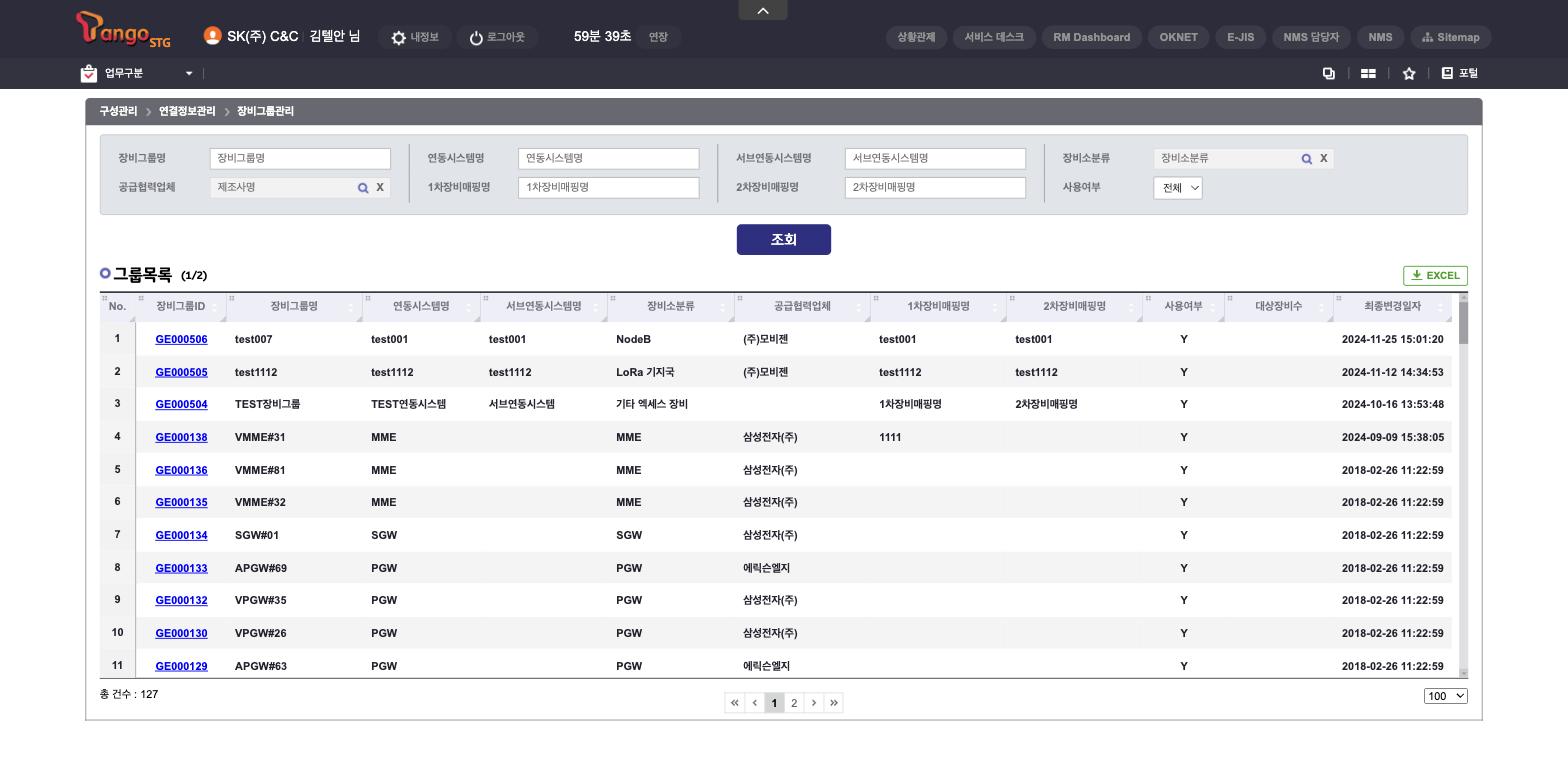
Task: Open search for 장비소분류 magnifier icon
Action: point(1306,159)
